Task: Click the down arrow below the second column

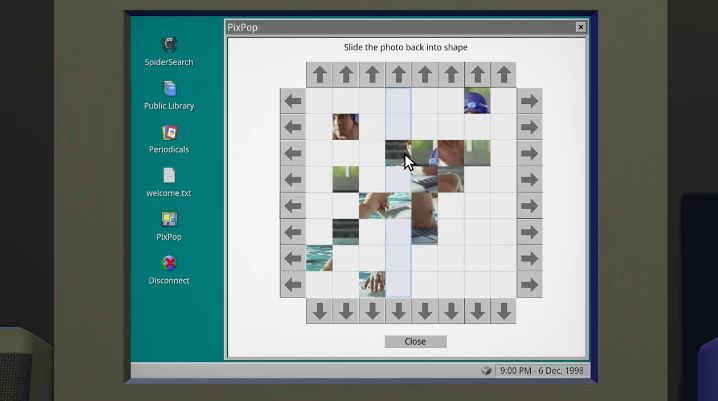Action: [346, 311]
